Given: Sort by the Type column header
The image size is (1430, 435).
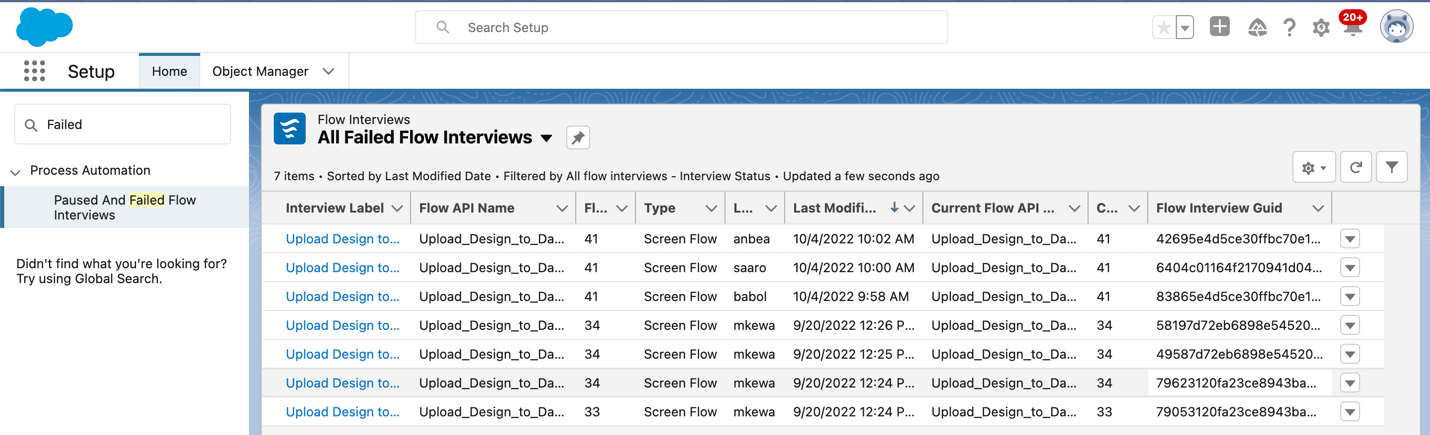Looking at the screenshot, I should click(x=660, y=208).
